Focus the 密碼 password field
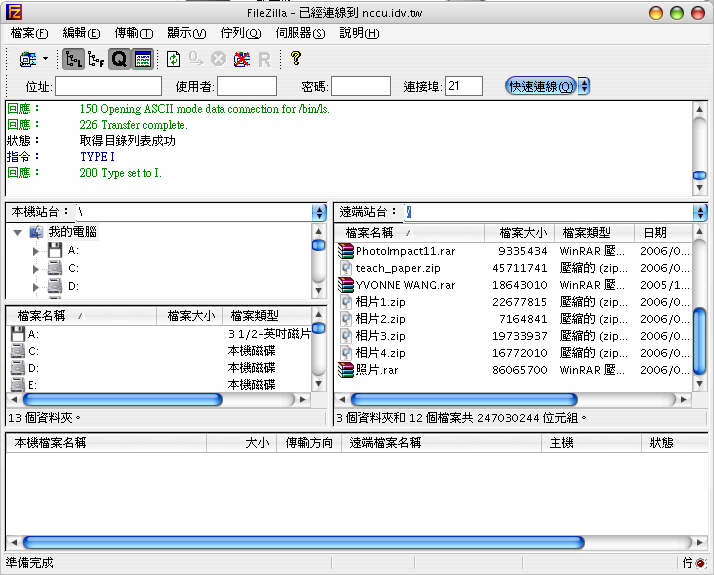Viewport: 714px width, 575px height. pyautogui.click(x=361, y=86)
